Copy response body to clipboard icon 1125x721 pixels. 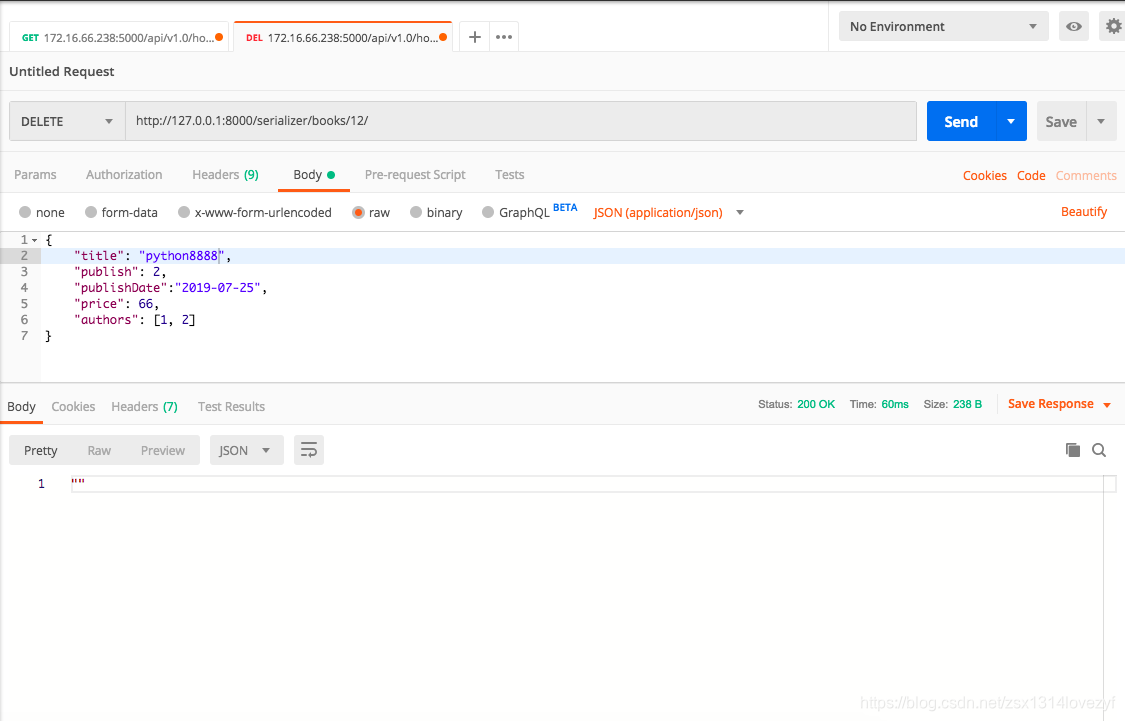point(1073,450)
